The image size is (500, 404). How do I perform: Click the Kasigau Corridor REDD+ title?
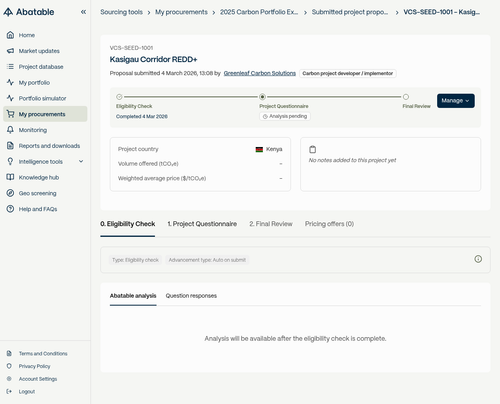click(153, 59)
